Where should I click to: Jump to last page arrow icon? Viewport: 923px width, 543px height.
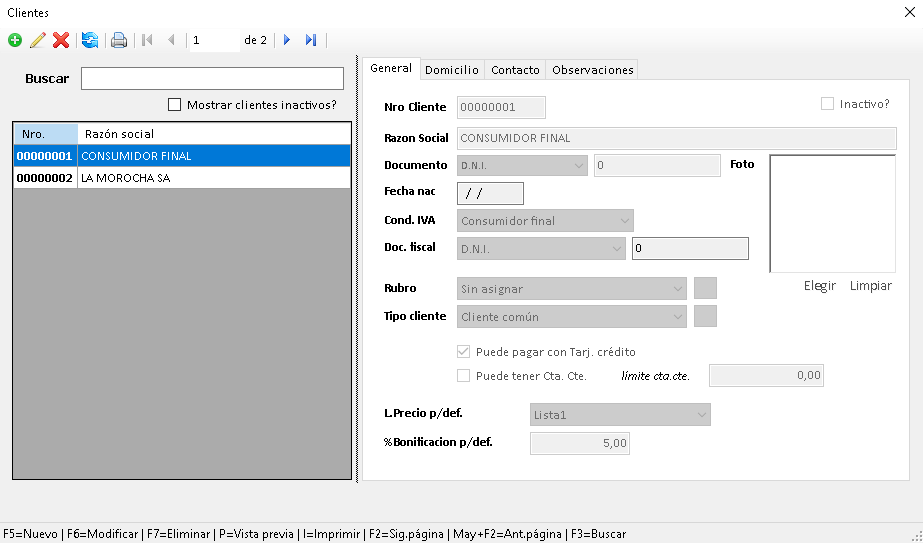[311, 40]
